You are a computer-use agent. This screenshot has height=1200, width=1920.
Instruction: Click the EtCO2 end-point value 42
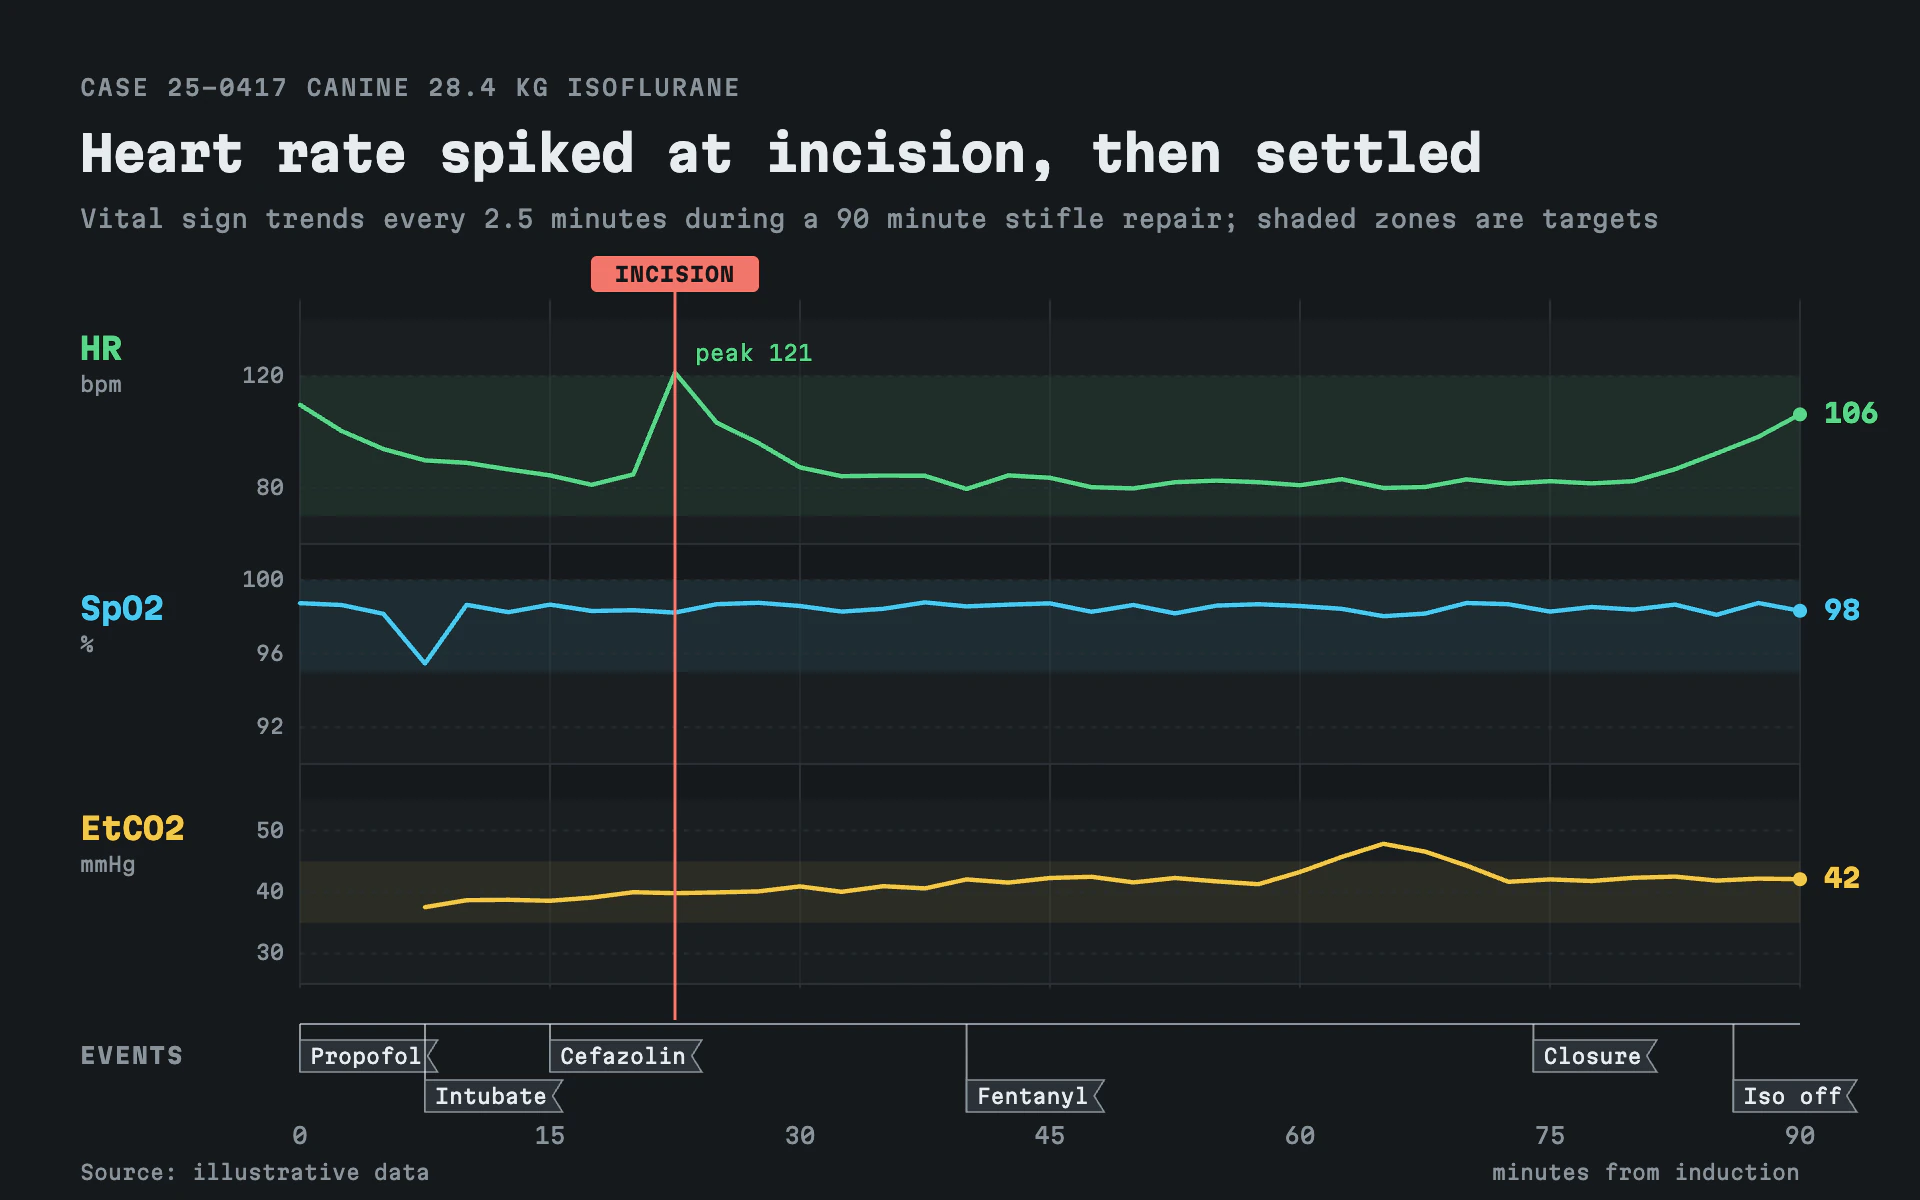(1842, 878)
